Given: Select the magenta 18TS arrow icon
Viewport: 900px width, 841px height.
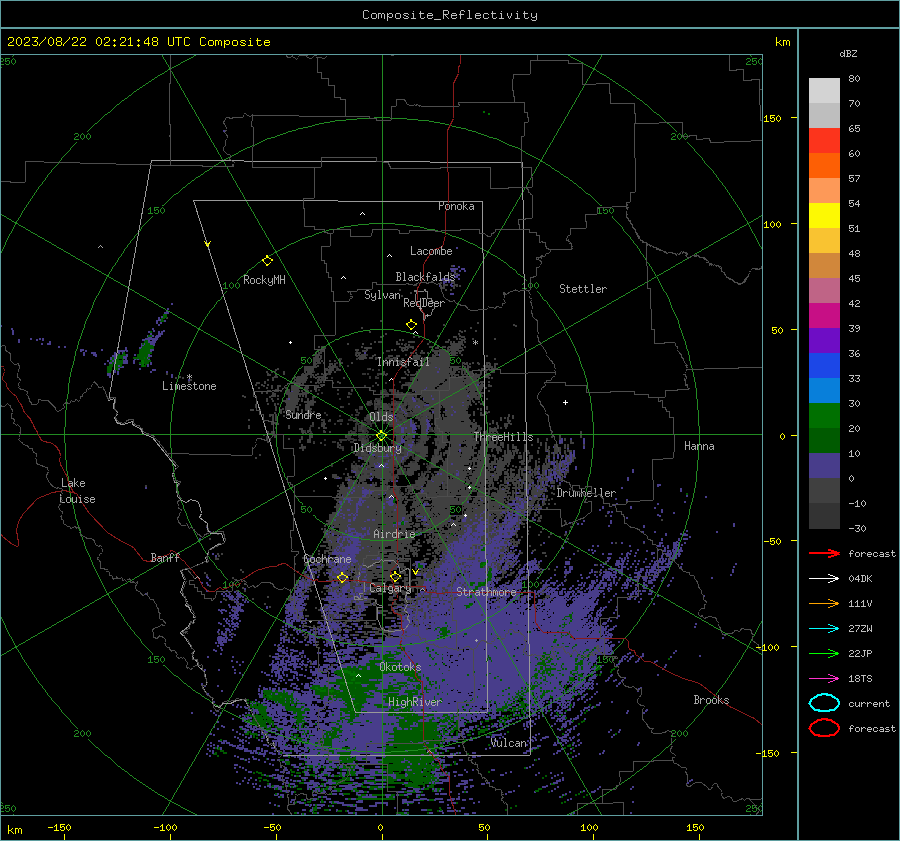Looking at the screenshot, I should coord(824,679).
